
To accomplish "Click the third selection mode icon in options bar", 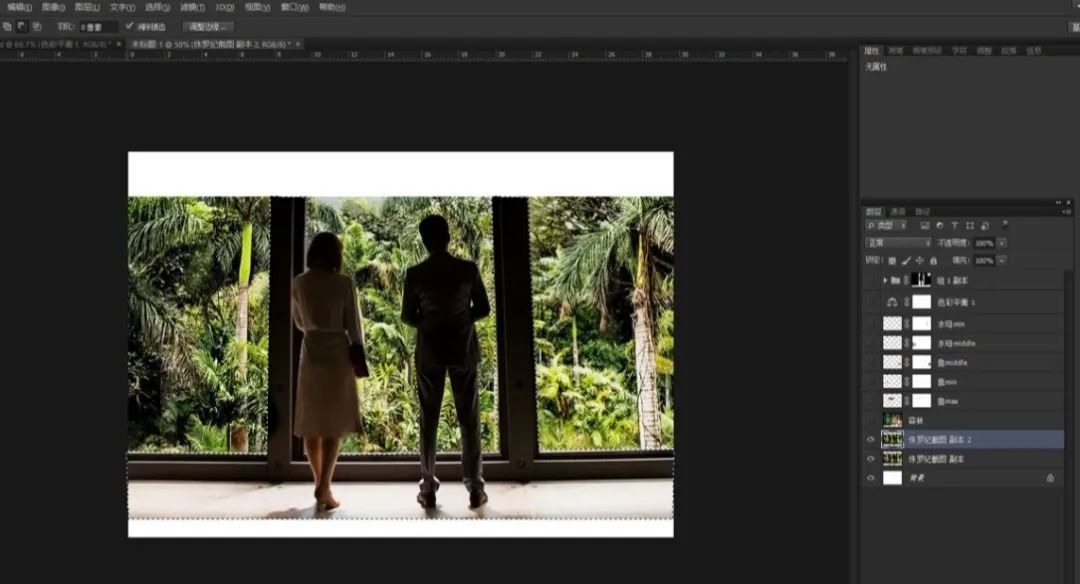I will coord(37,27).
